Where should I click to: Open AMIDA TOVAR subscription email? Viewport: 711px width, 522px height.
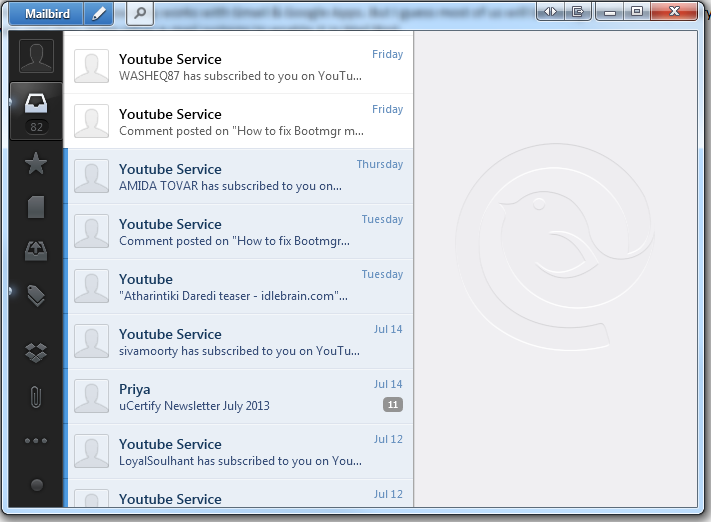tap(239, 176)
